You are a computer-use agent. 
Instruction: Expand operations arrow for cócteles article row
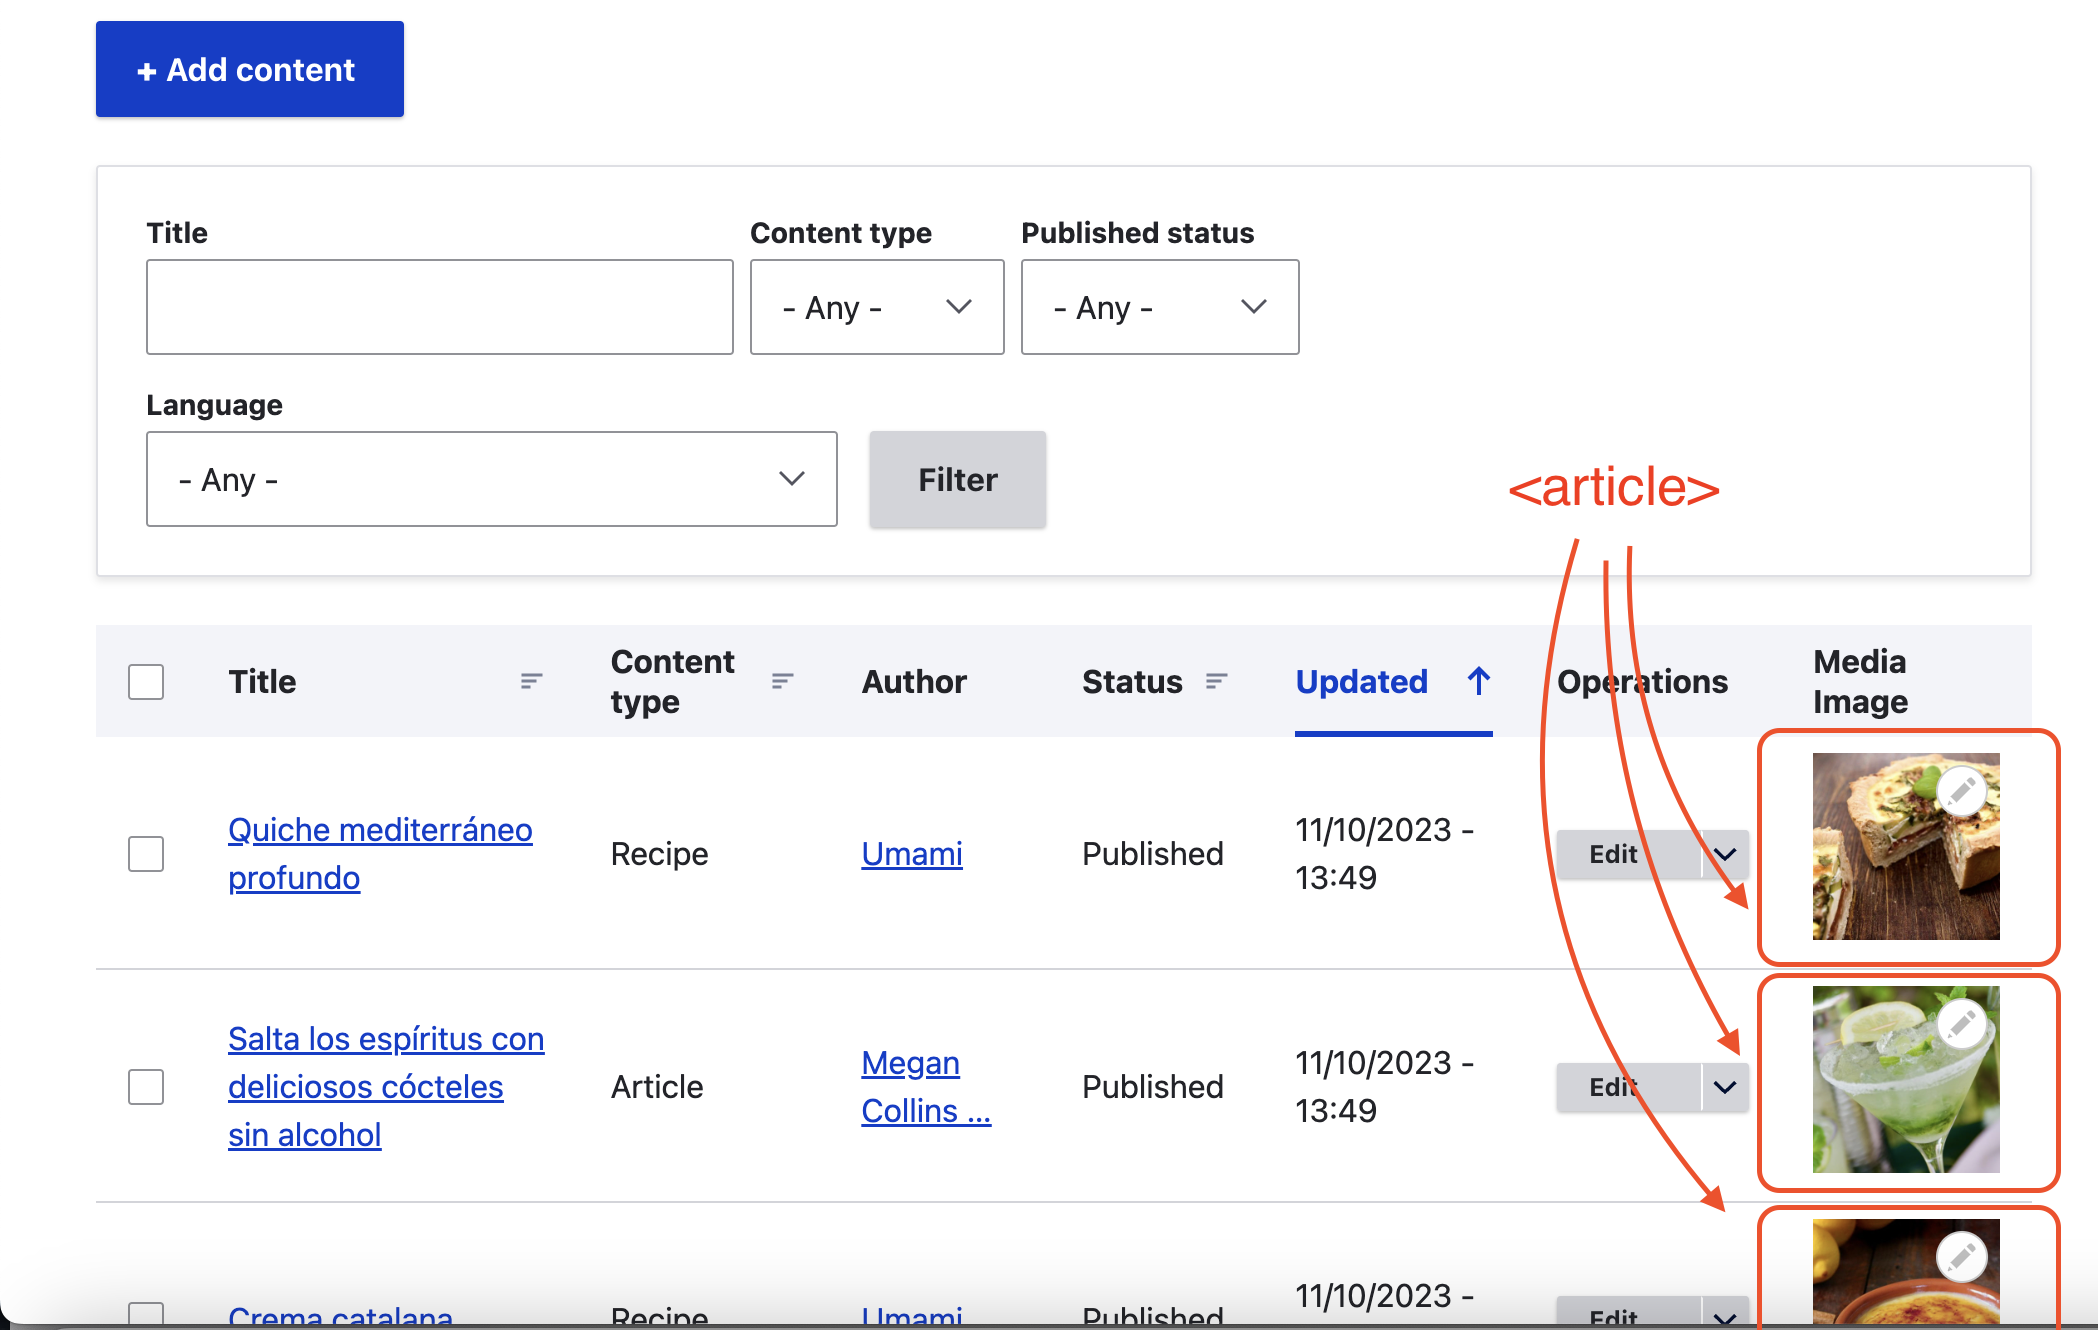(1725, 1087)
